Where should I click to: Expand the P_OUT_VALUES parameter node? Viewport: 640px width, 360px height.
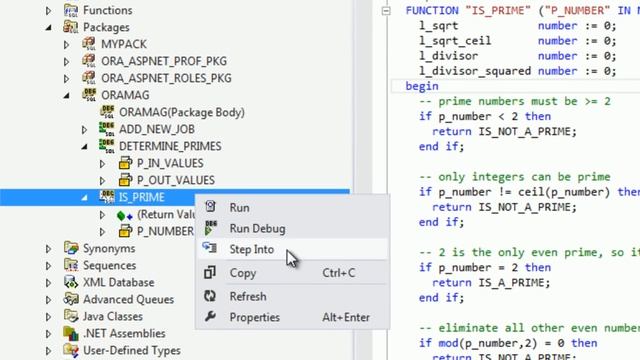102,181
